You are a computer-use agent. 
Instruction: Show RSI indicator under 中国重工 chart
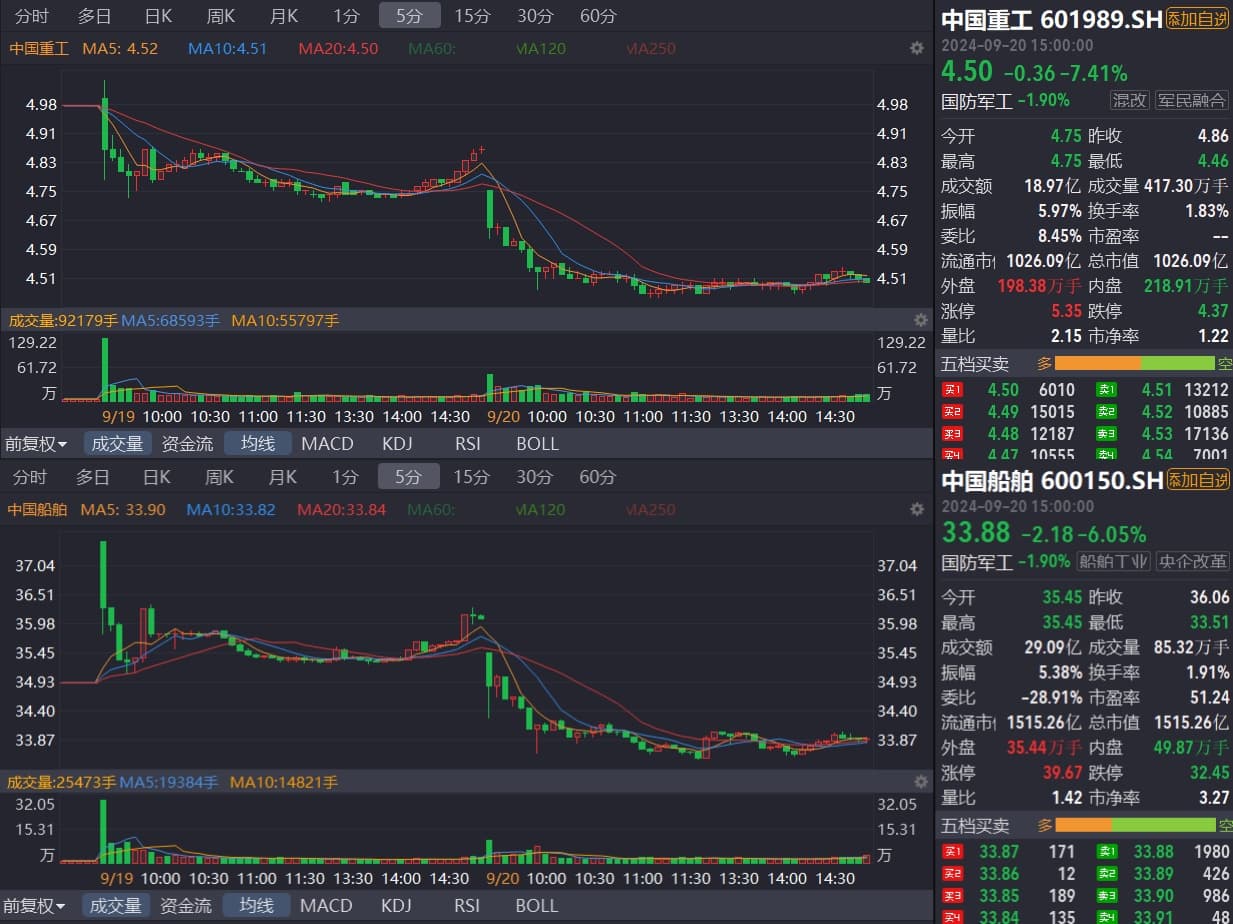[467, 444]
